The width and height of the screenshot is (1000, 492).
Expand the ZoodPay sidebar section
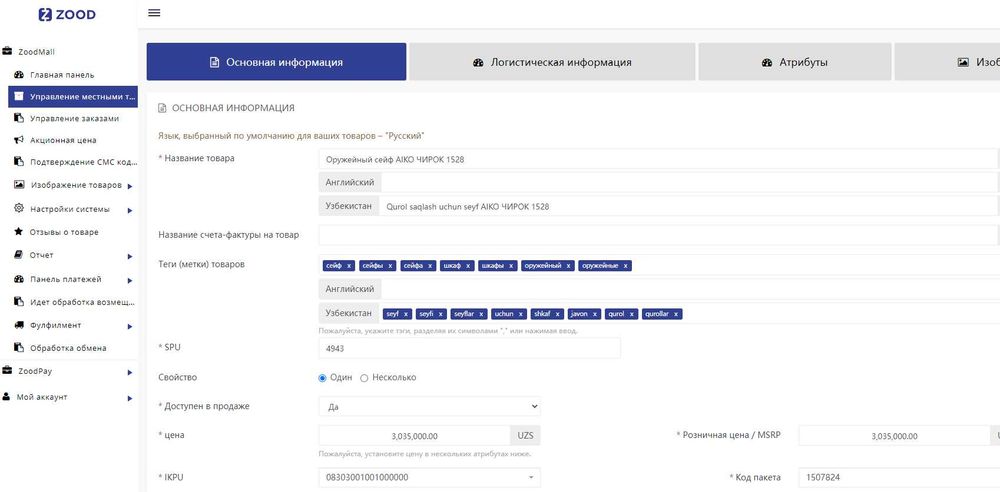coord(129,372)
